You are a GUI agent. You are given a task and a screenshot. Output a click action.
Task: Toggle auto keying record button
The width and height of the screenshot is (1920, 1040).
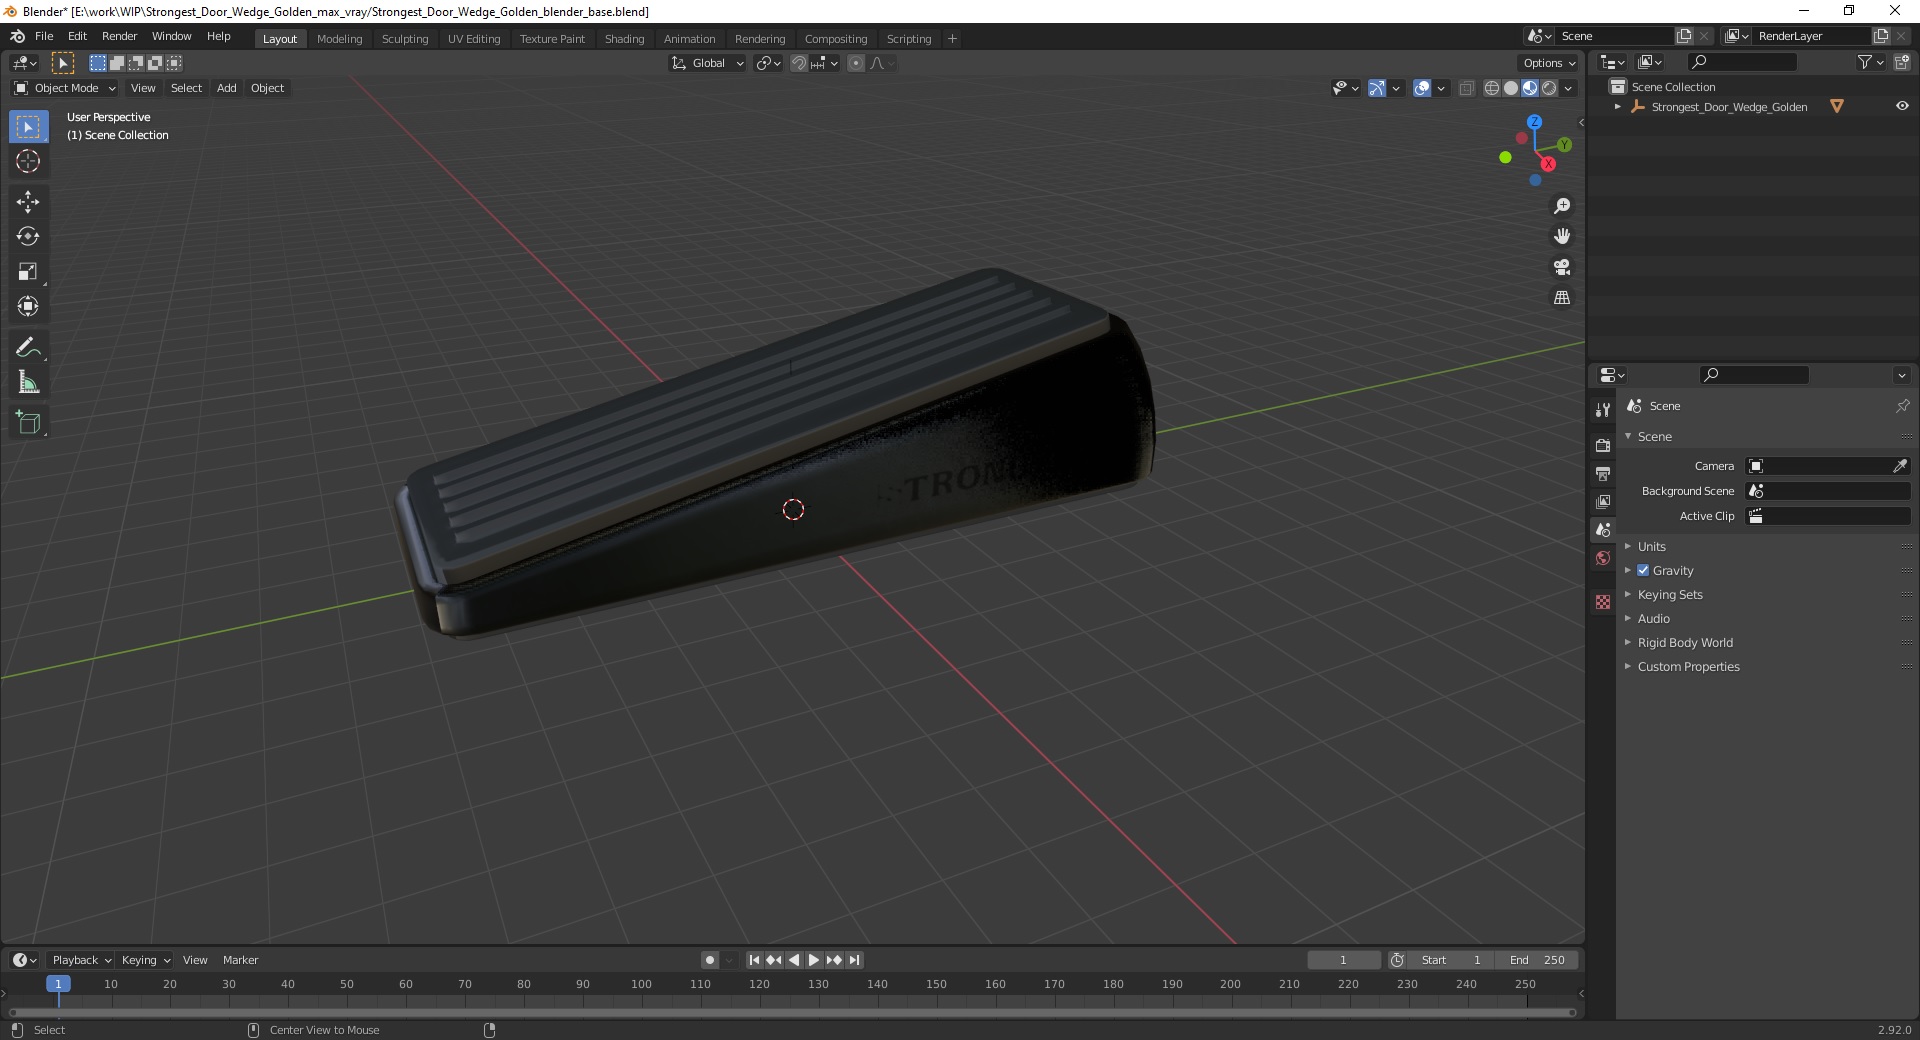click(710, 960)
